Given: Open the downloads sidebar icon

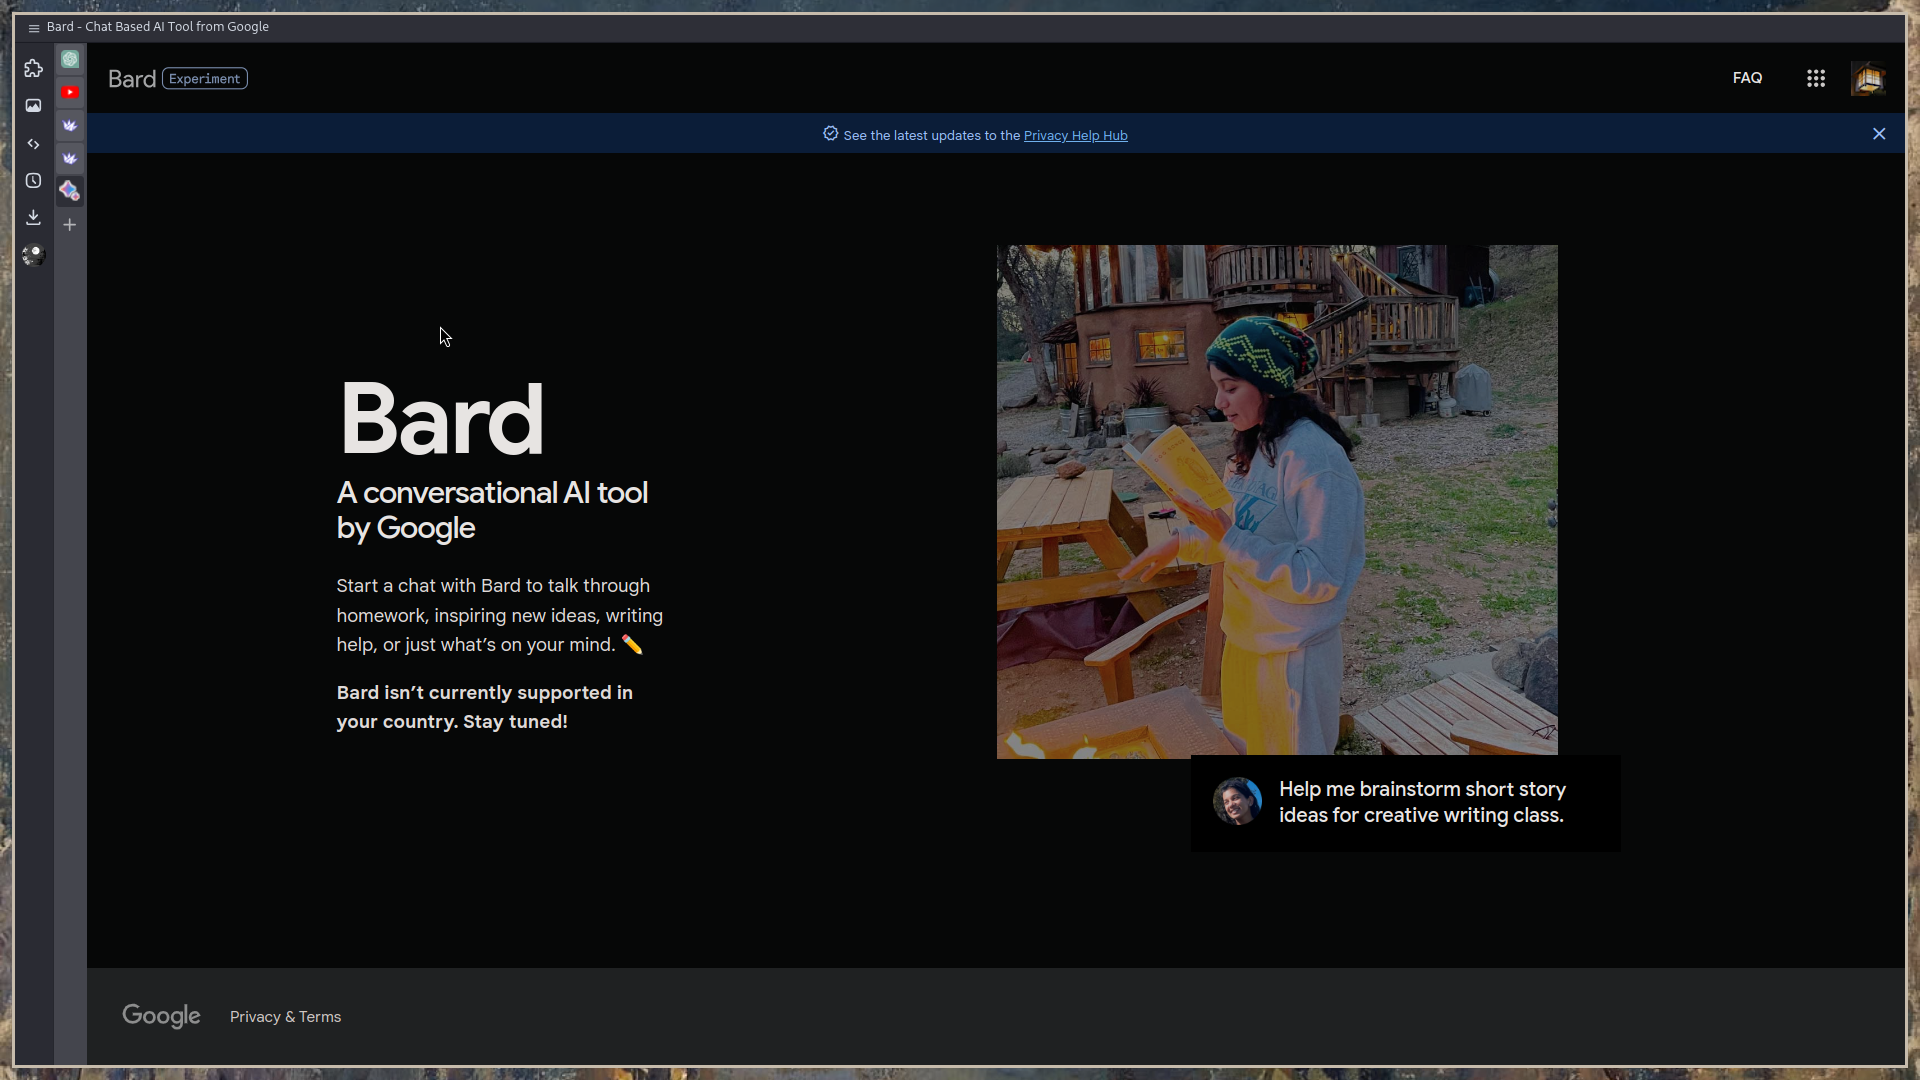Looking at the screenshot, I should (33, 217).
